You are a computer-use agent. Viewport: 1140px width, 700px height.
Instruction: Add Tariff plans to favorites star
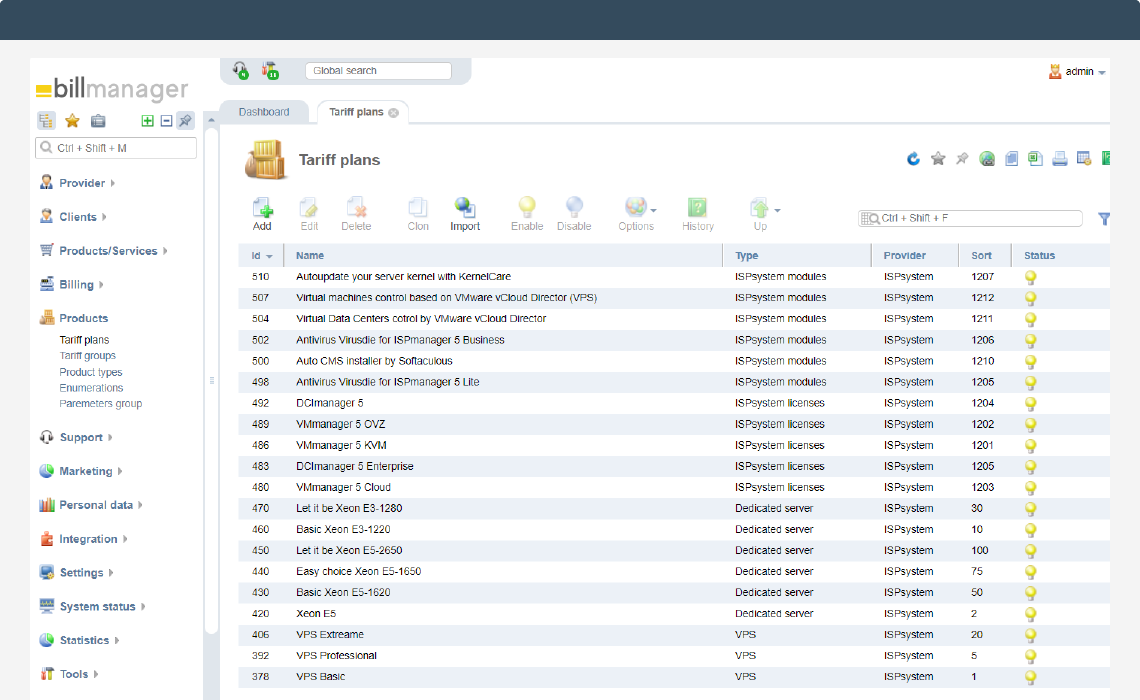(938, 158)
